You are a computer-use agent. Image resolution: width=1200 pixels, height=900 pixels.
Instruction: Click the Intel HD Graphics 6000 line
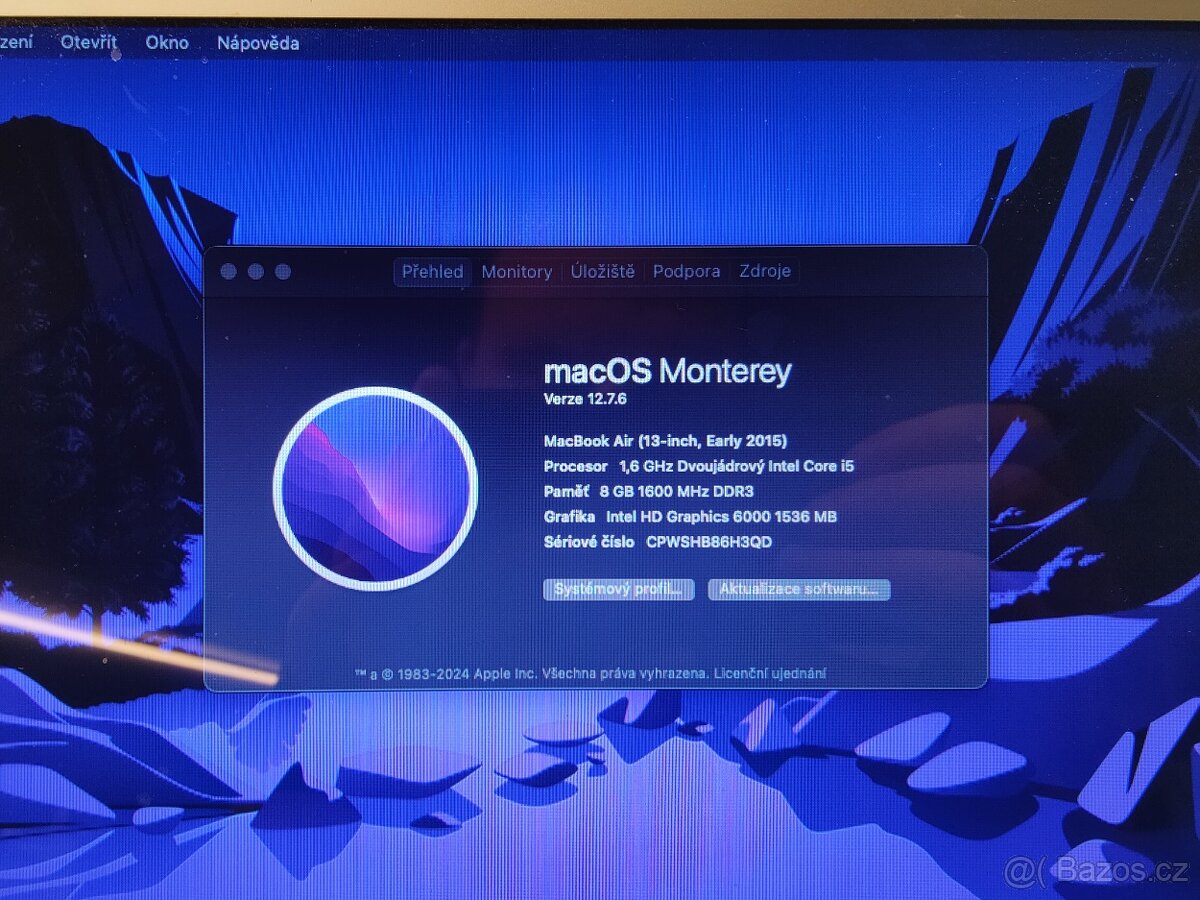point(690,517)
